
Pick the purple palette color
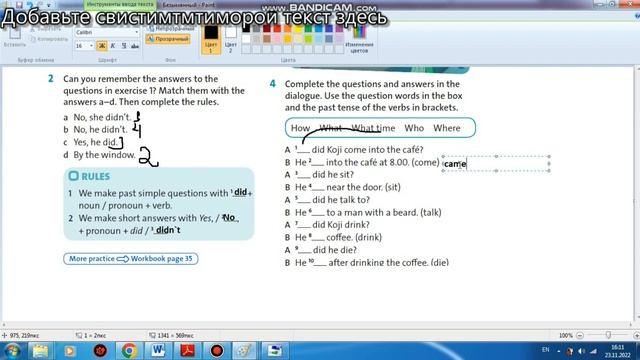[340, 29]
